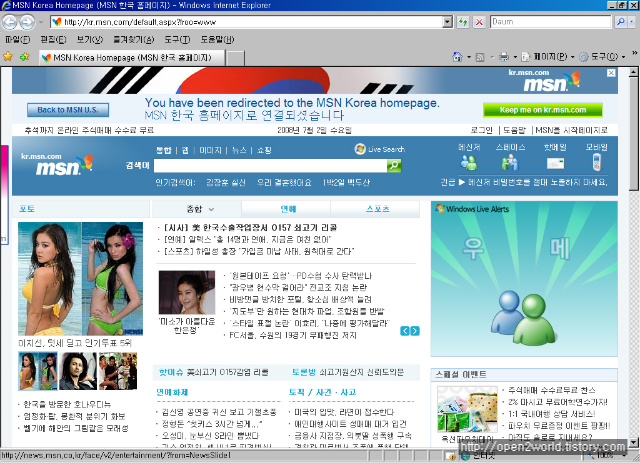Screen dimensions: 640x464
Task: Click the 핫메일 envelope icon
Action: (555, 164)
